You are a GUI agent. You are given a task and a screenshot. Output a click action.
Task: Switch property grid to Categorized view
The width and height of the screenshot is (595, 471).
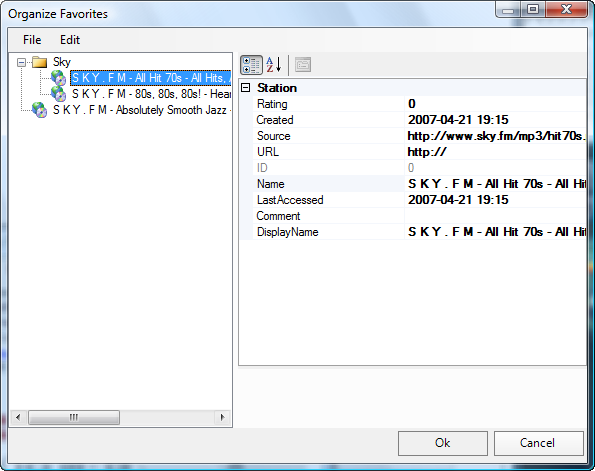pyautogui.click(x=251, y=65)
